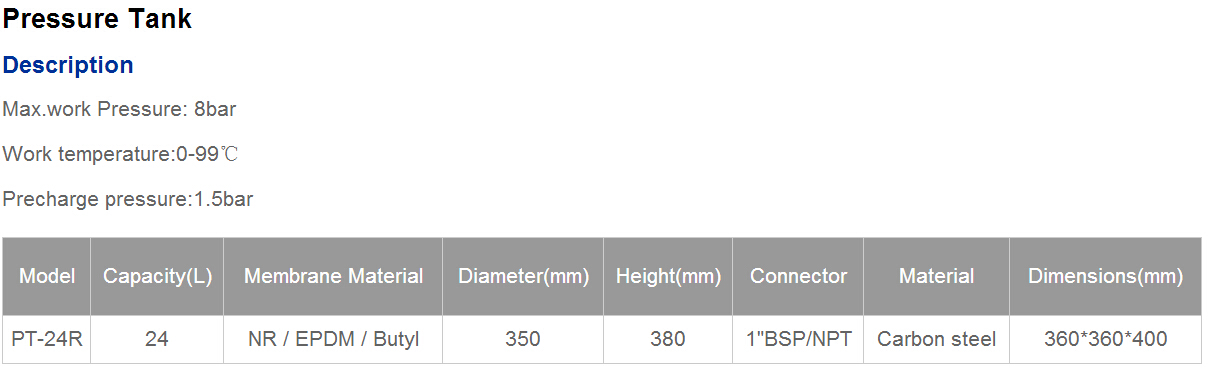Select the 1"BSP/NPT connector cell
The width and height of the screenshot is (1209, 369).
pos(798,339)
